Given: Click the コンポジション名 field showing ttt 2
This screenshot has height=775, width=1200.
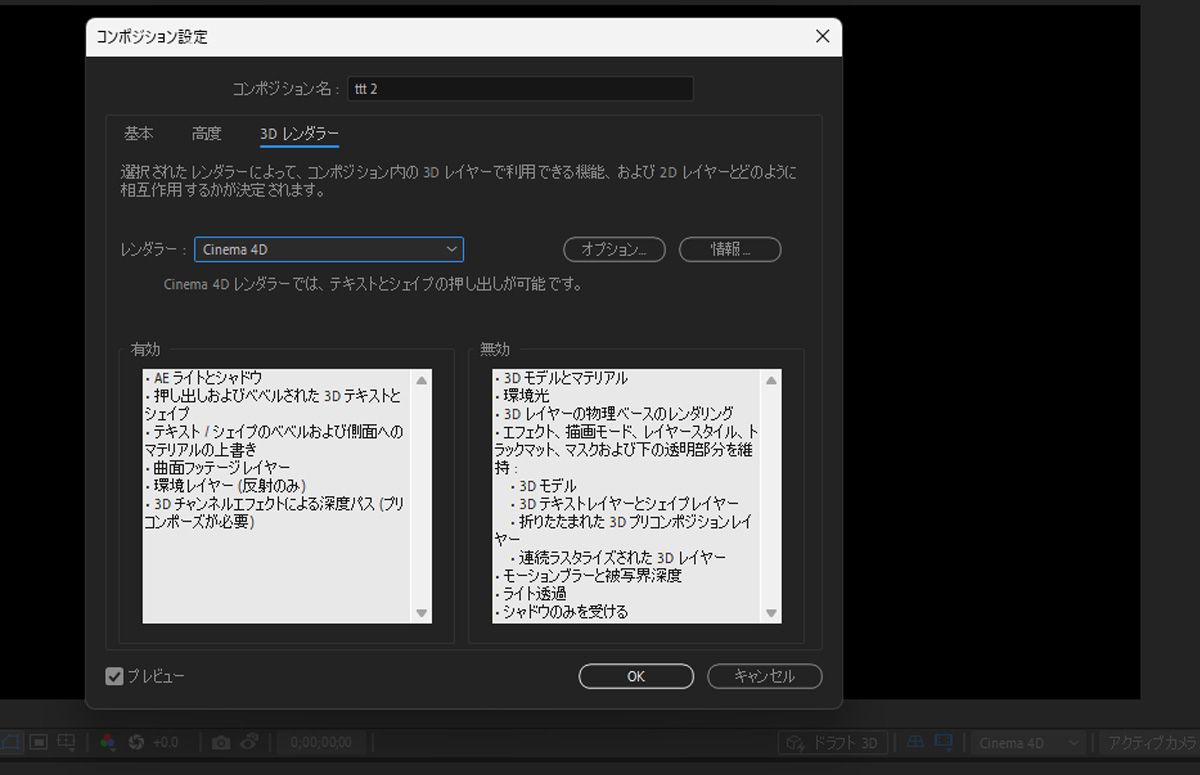Looking at the screenshot, I should point(520,88).
